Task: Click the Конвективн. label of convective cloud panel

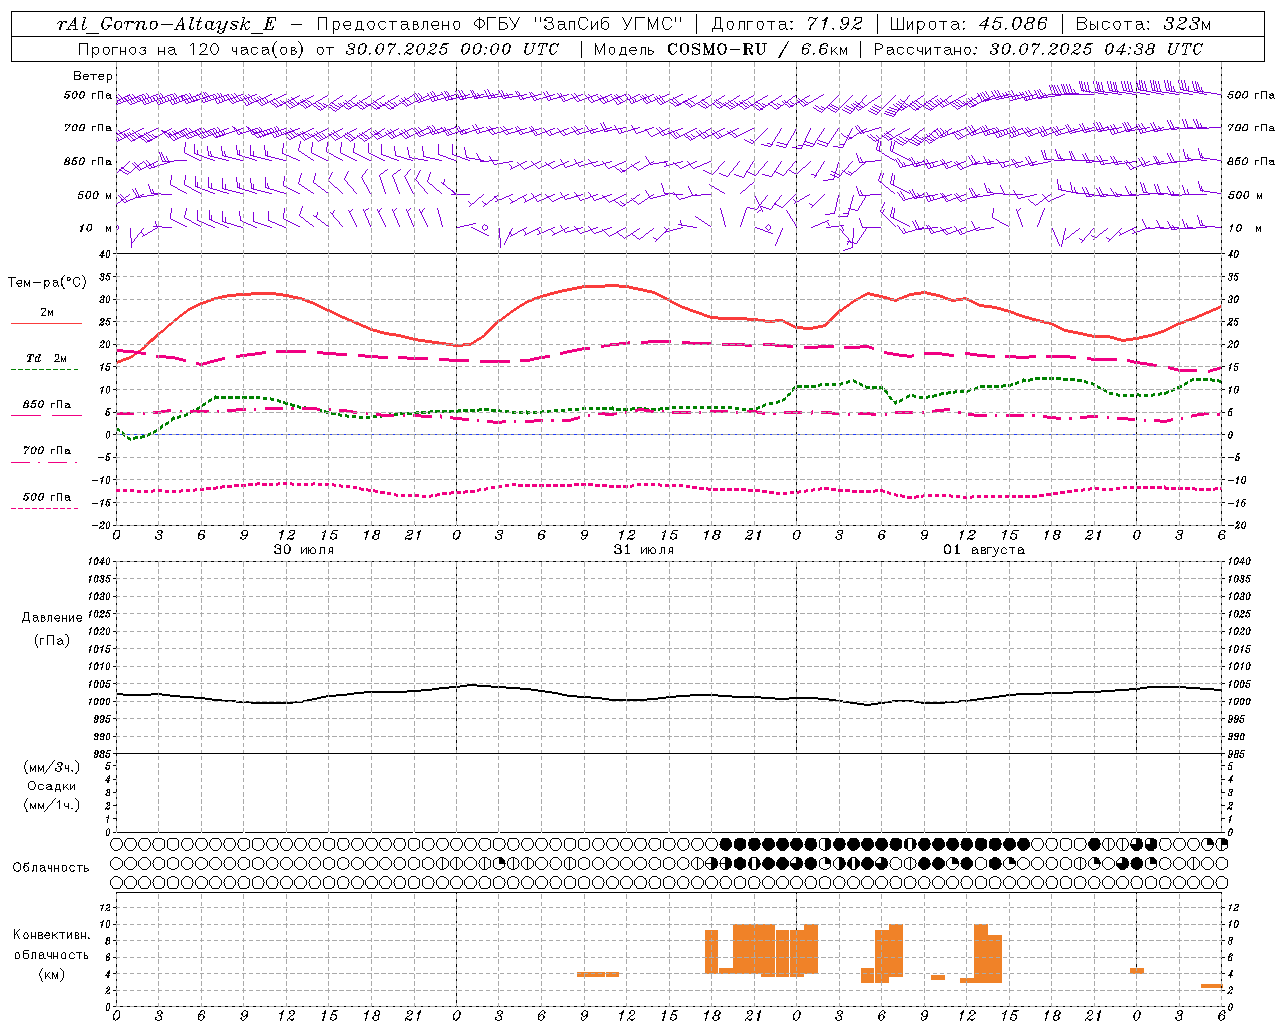Action: click(52, 935)
